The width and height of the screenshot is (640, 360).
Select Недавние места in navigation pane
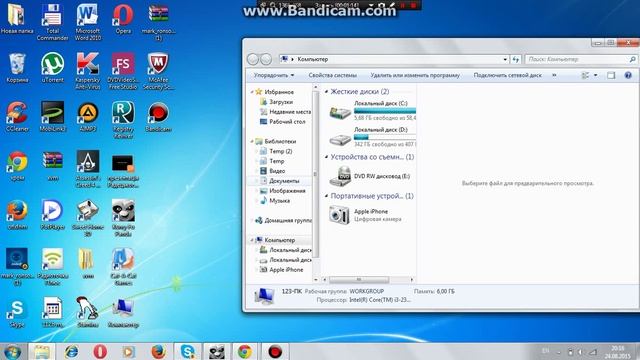[285, 111]
